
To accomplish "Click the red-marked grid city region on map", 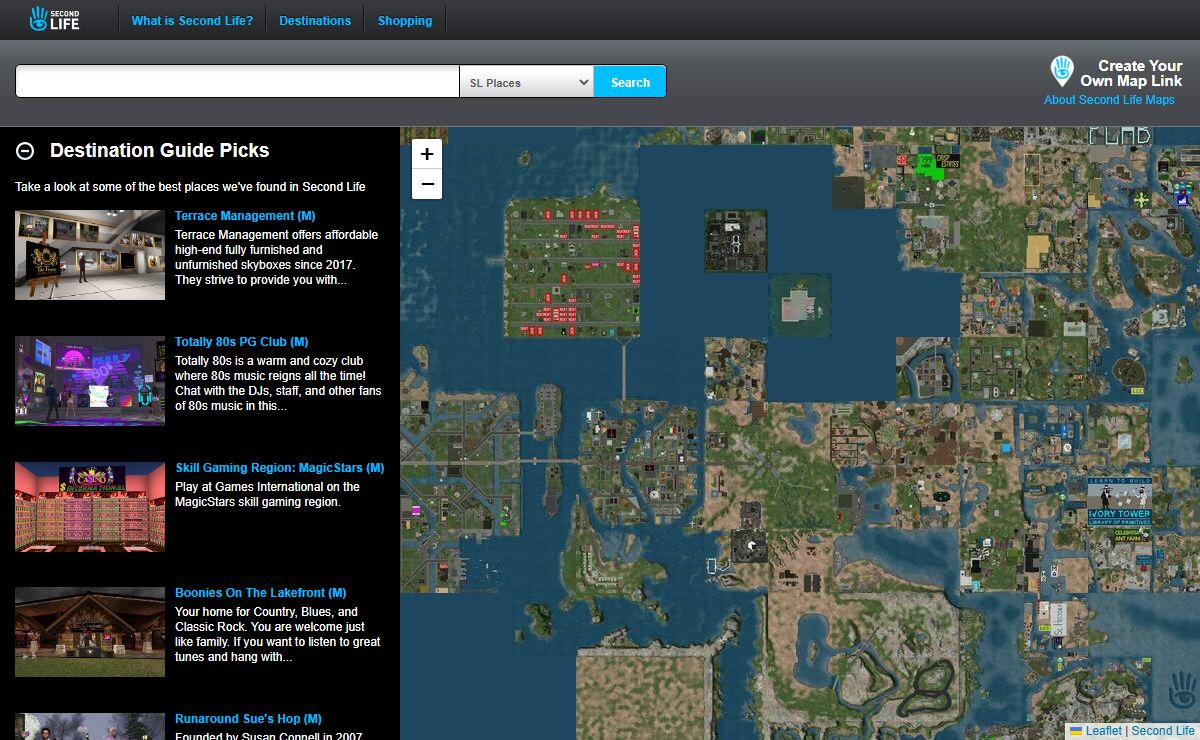I will point(570,267).
